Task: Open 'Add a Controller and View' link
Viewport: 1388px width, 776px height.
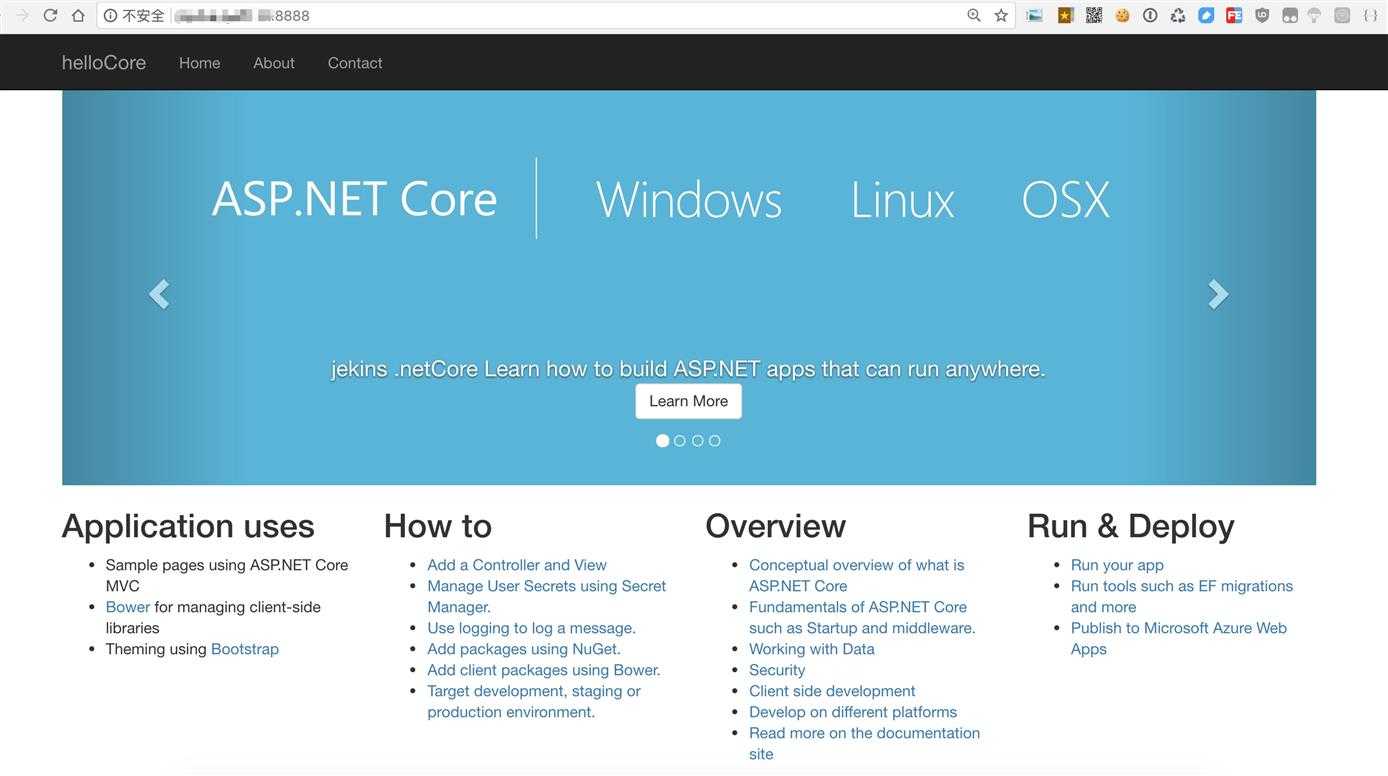Action: 517,565
